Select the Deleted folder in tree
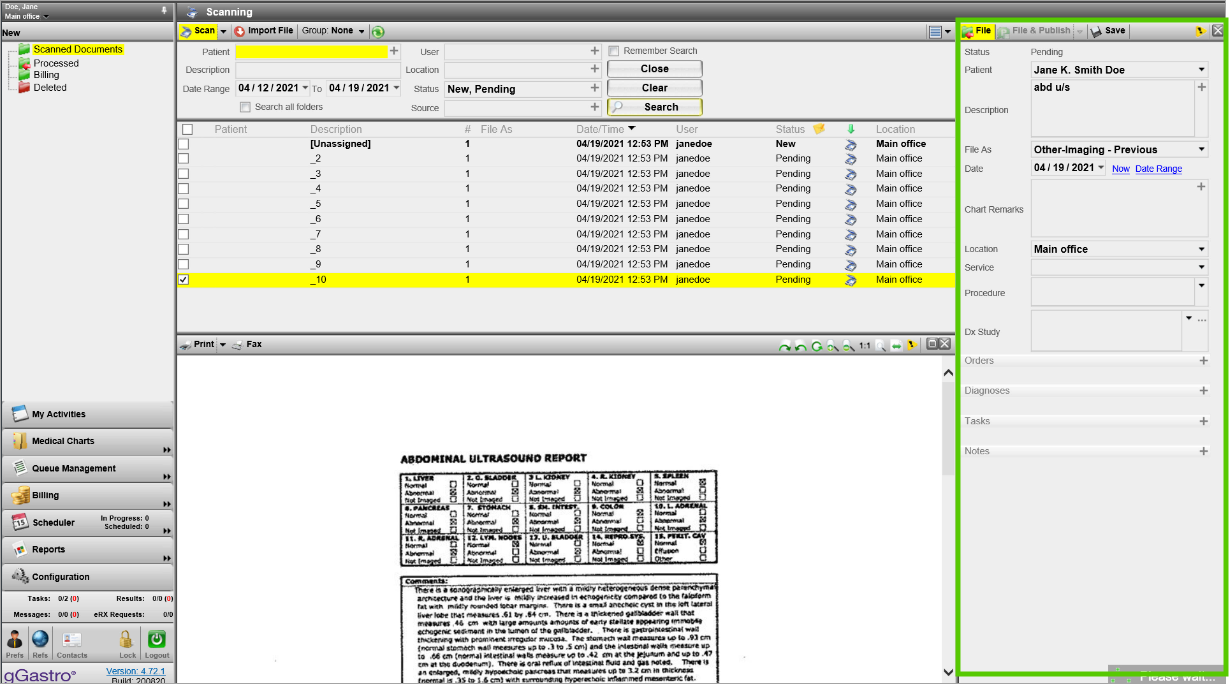 point(50,87)
